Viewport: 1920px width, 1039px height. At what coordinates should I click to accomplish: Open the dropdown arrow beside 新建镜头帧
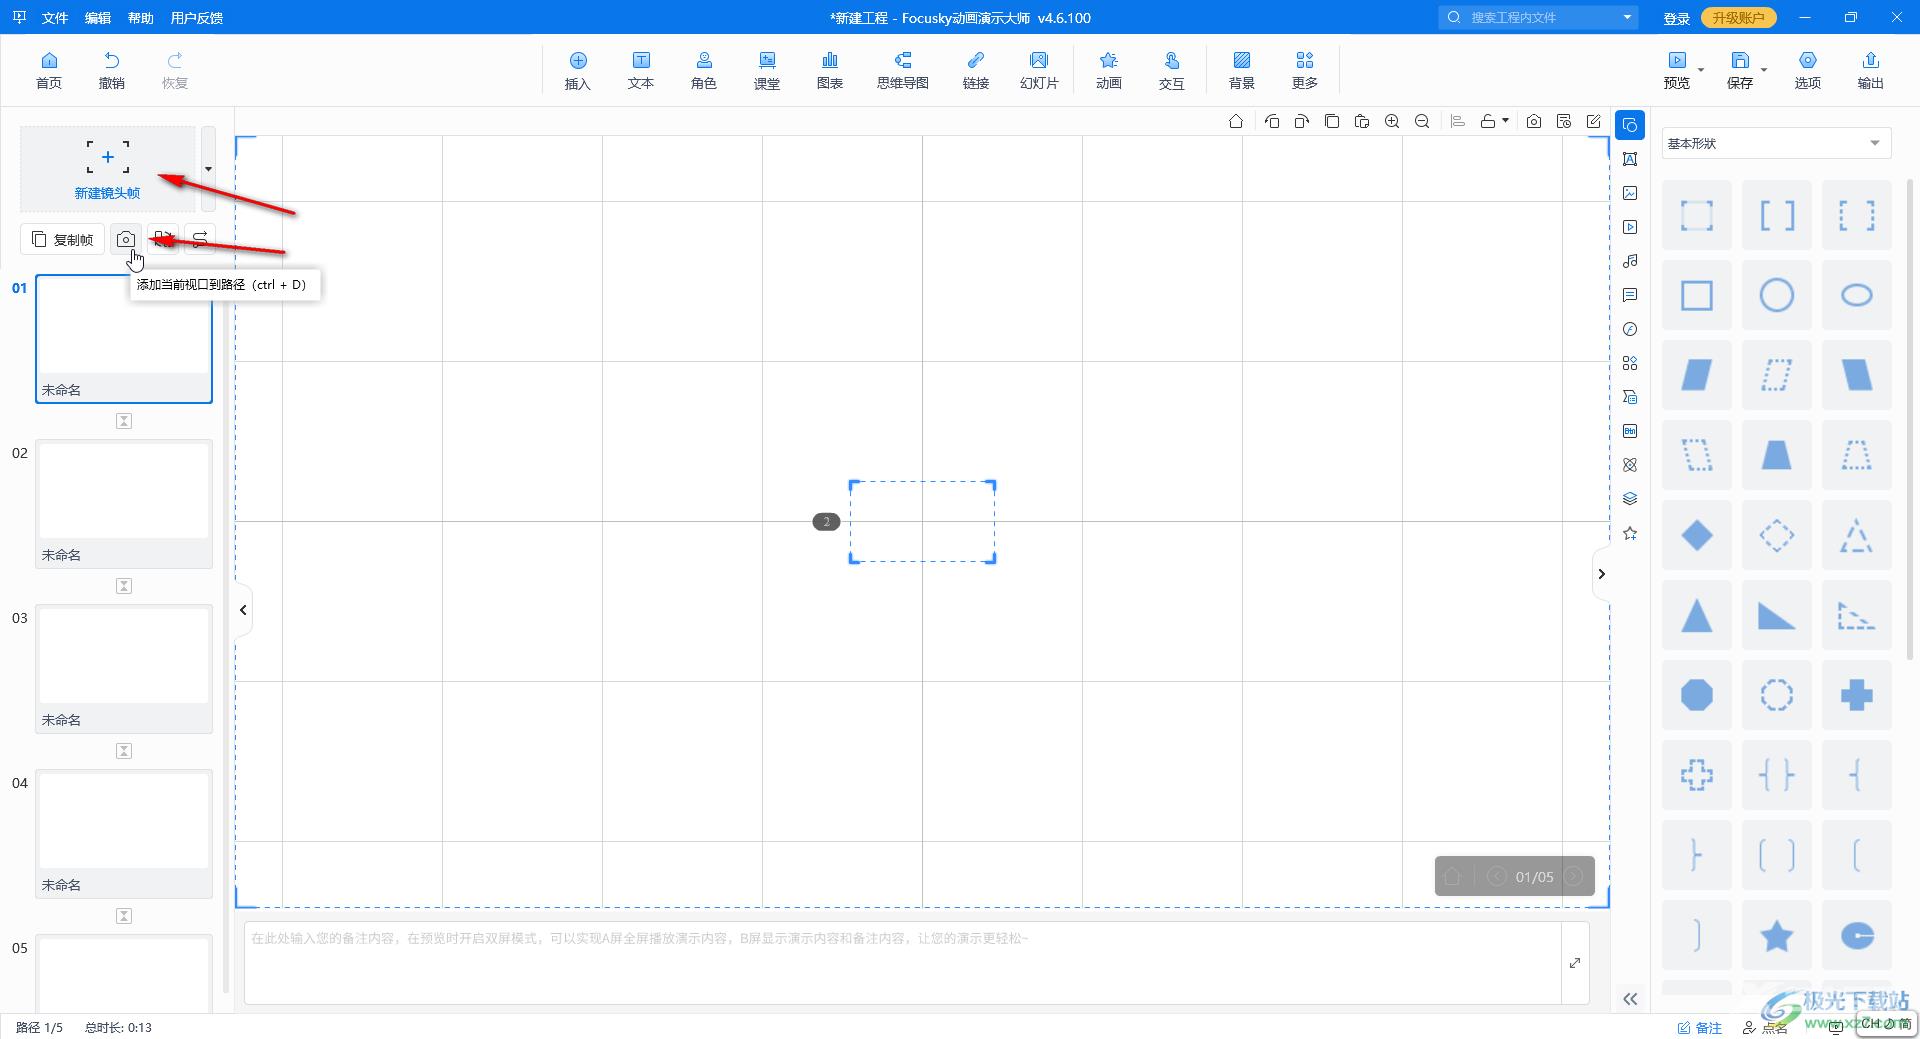coord(208,169)
